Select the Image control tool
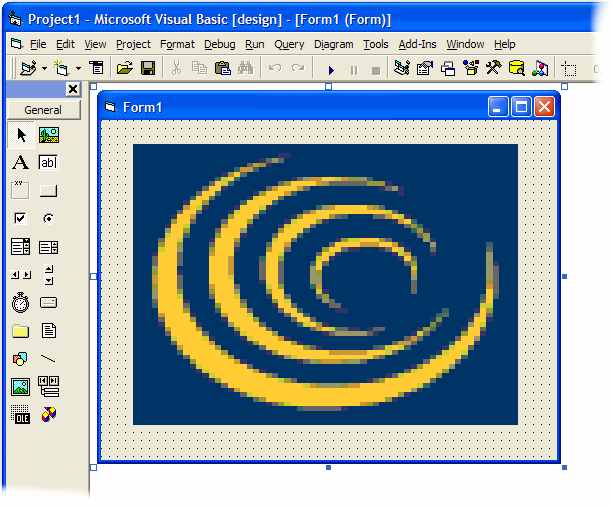The width and height of the screenshot is (612, 506). point(20,387)
